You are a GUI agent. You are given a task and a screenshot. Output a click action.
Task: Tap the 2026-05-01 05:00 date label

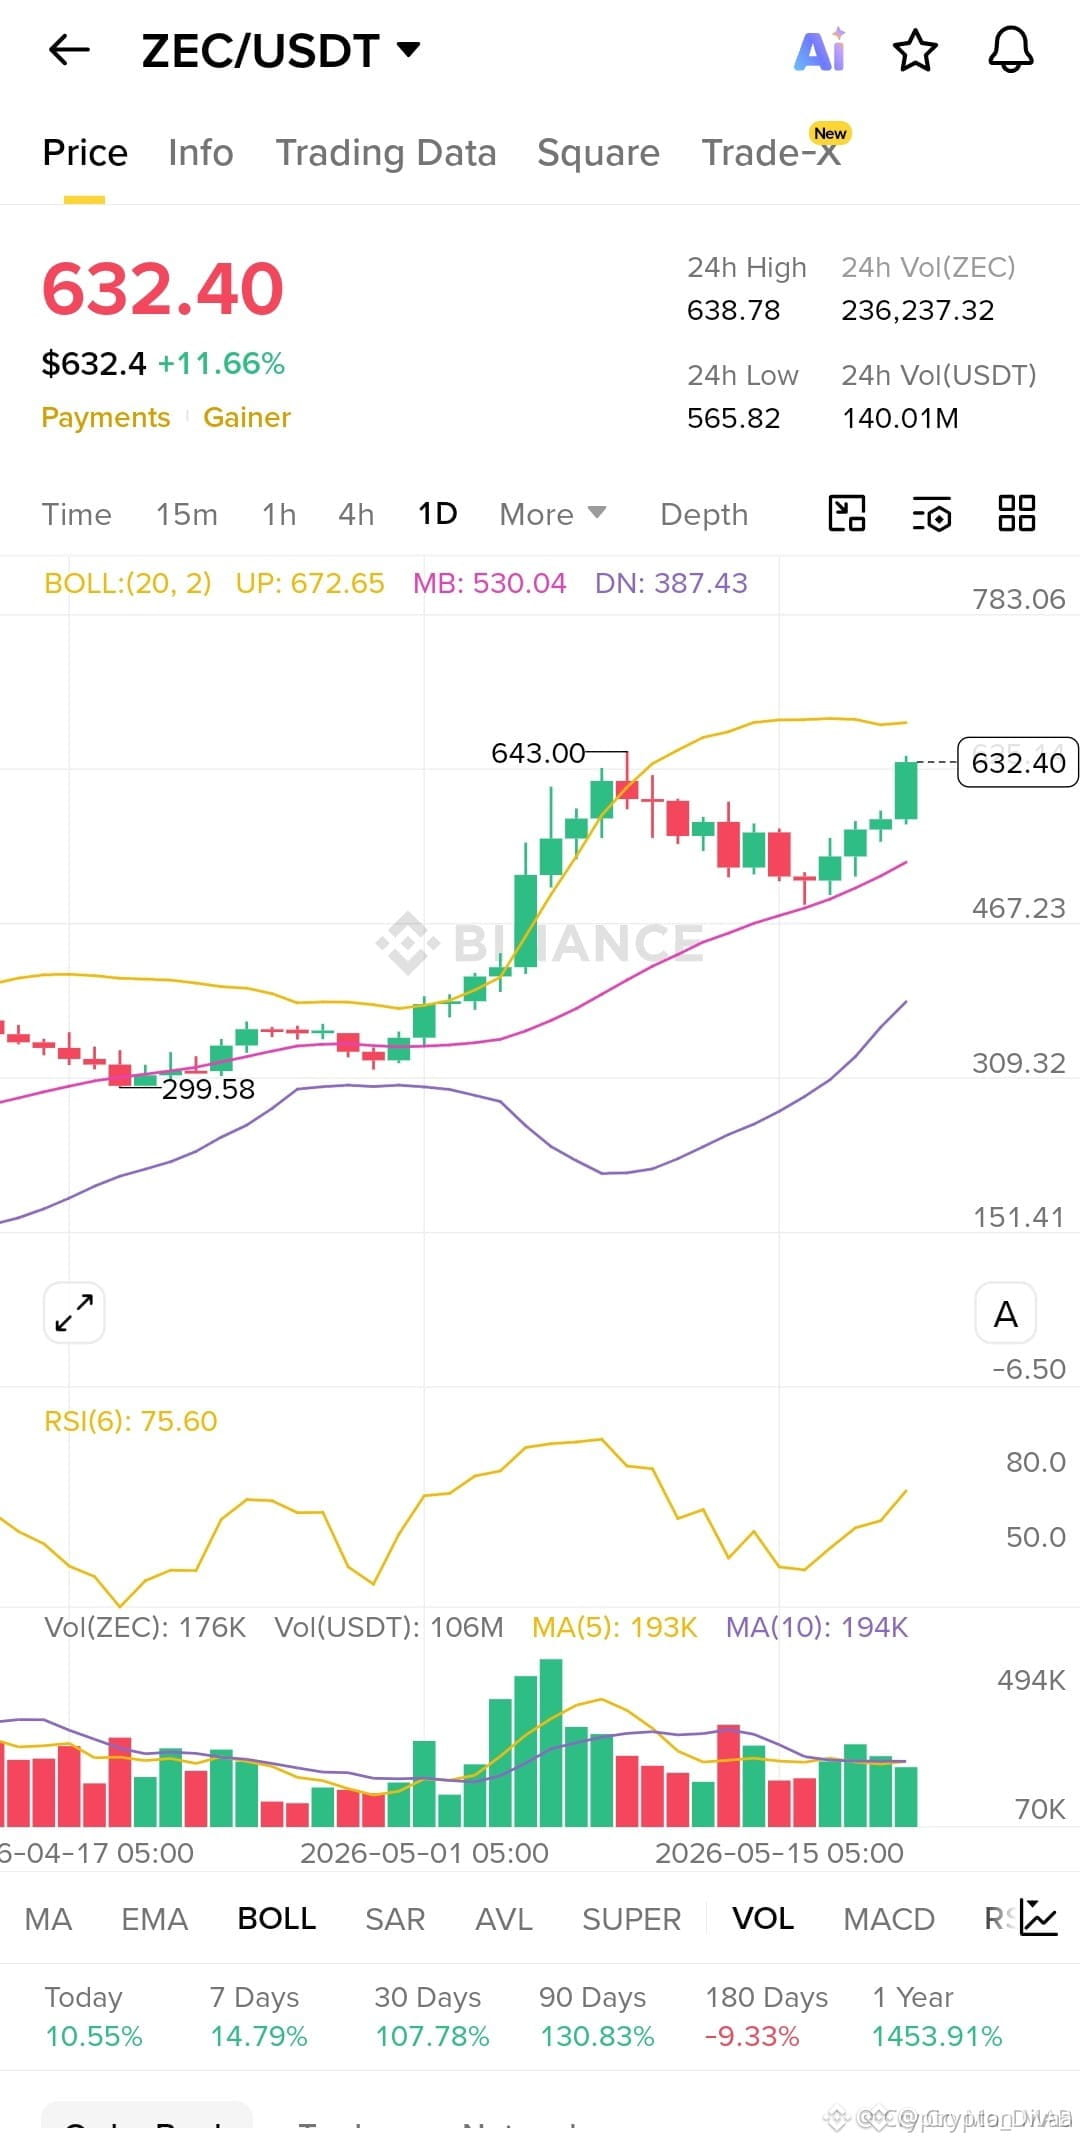424,1853
